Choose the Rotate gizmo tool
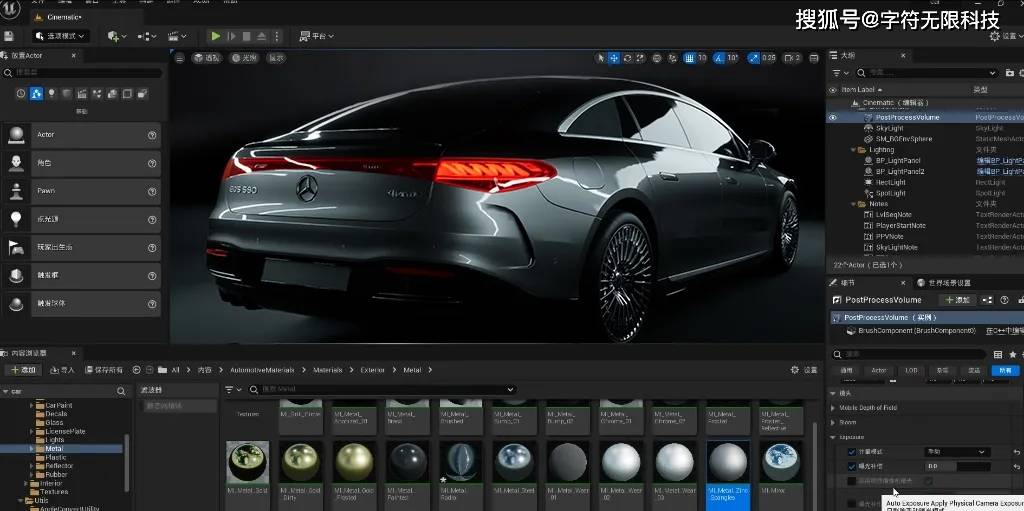This screenshot has height=511, width=1024. [628, 58]
